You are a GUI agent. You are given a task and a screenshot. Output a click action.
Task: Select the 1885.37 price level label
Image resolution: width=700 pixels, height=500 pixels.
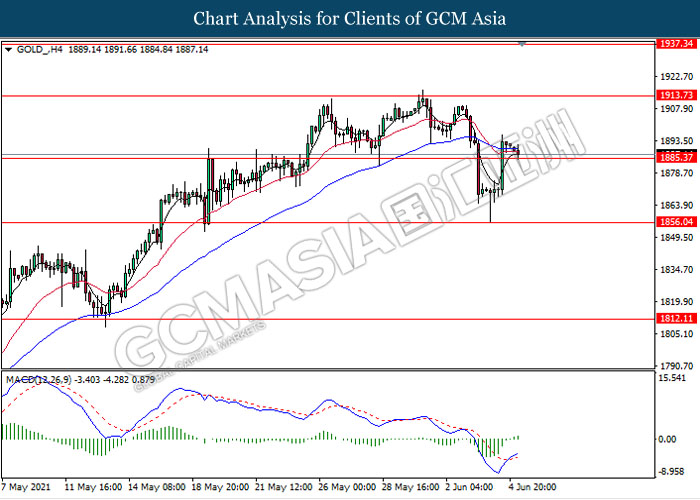pyautogui.click(x=676, y=158)
